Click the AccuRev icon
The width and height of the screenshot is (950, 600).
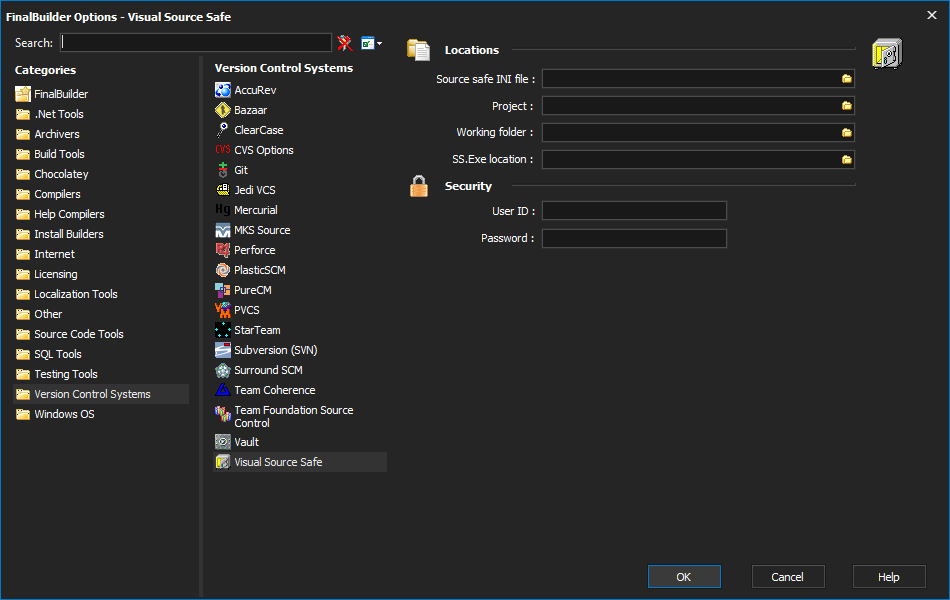tap(223, 90)
